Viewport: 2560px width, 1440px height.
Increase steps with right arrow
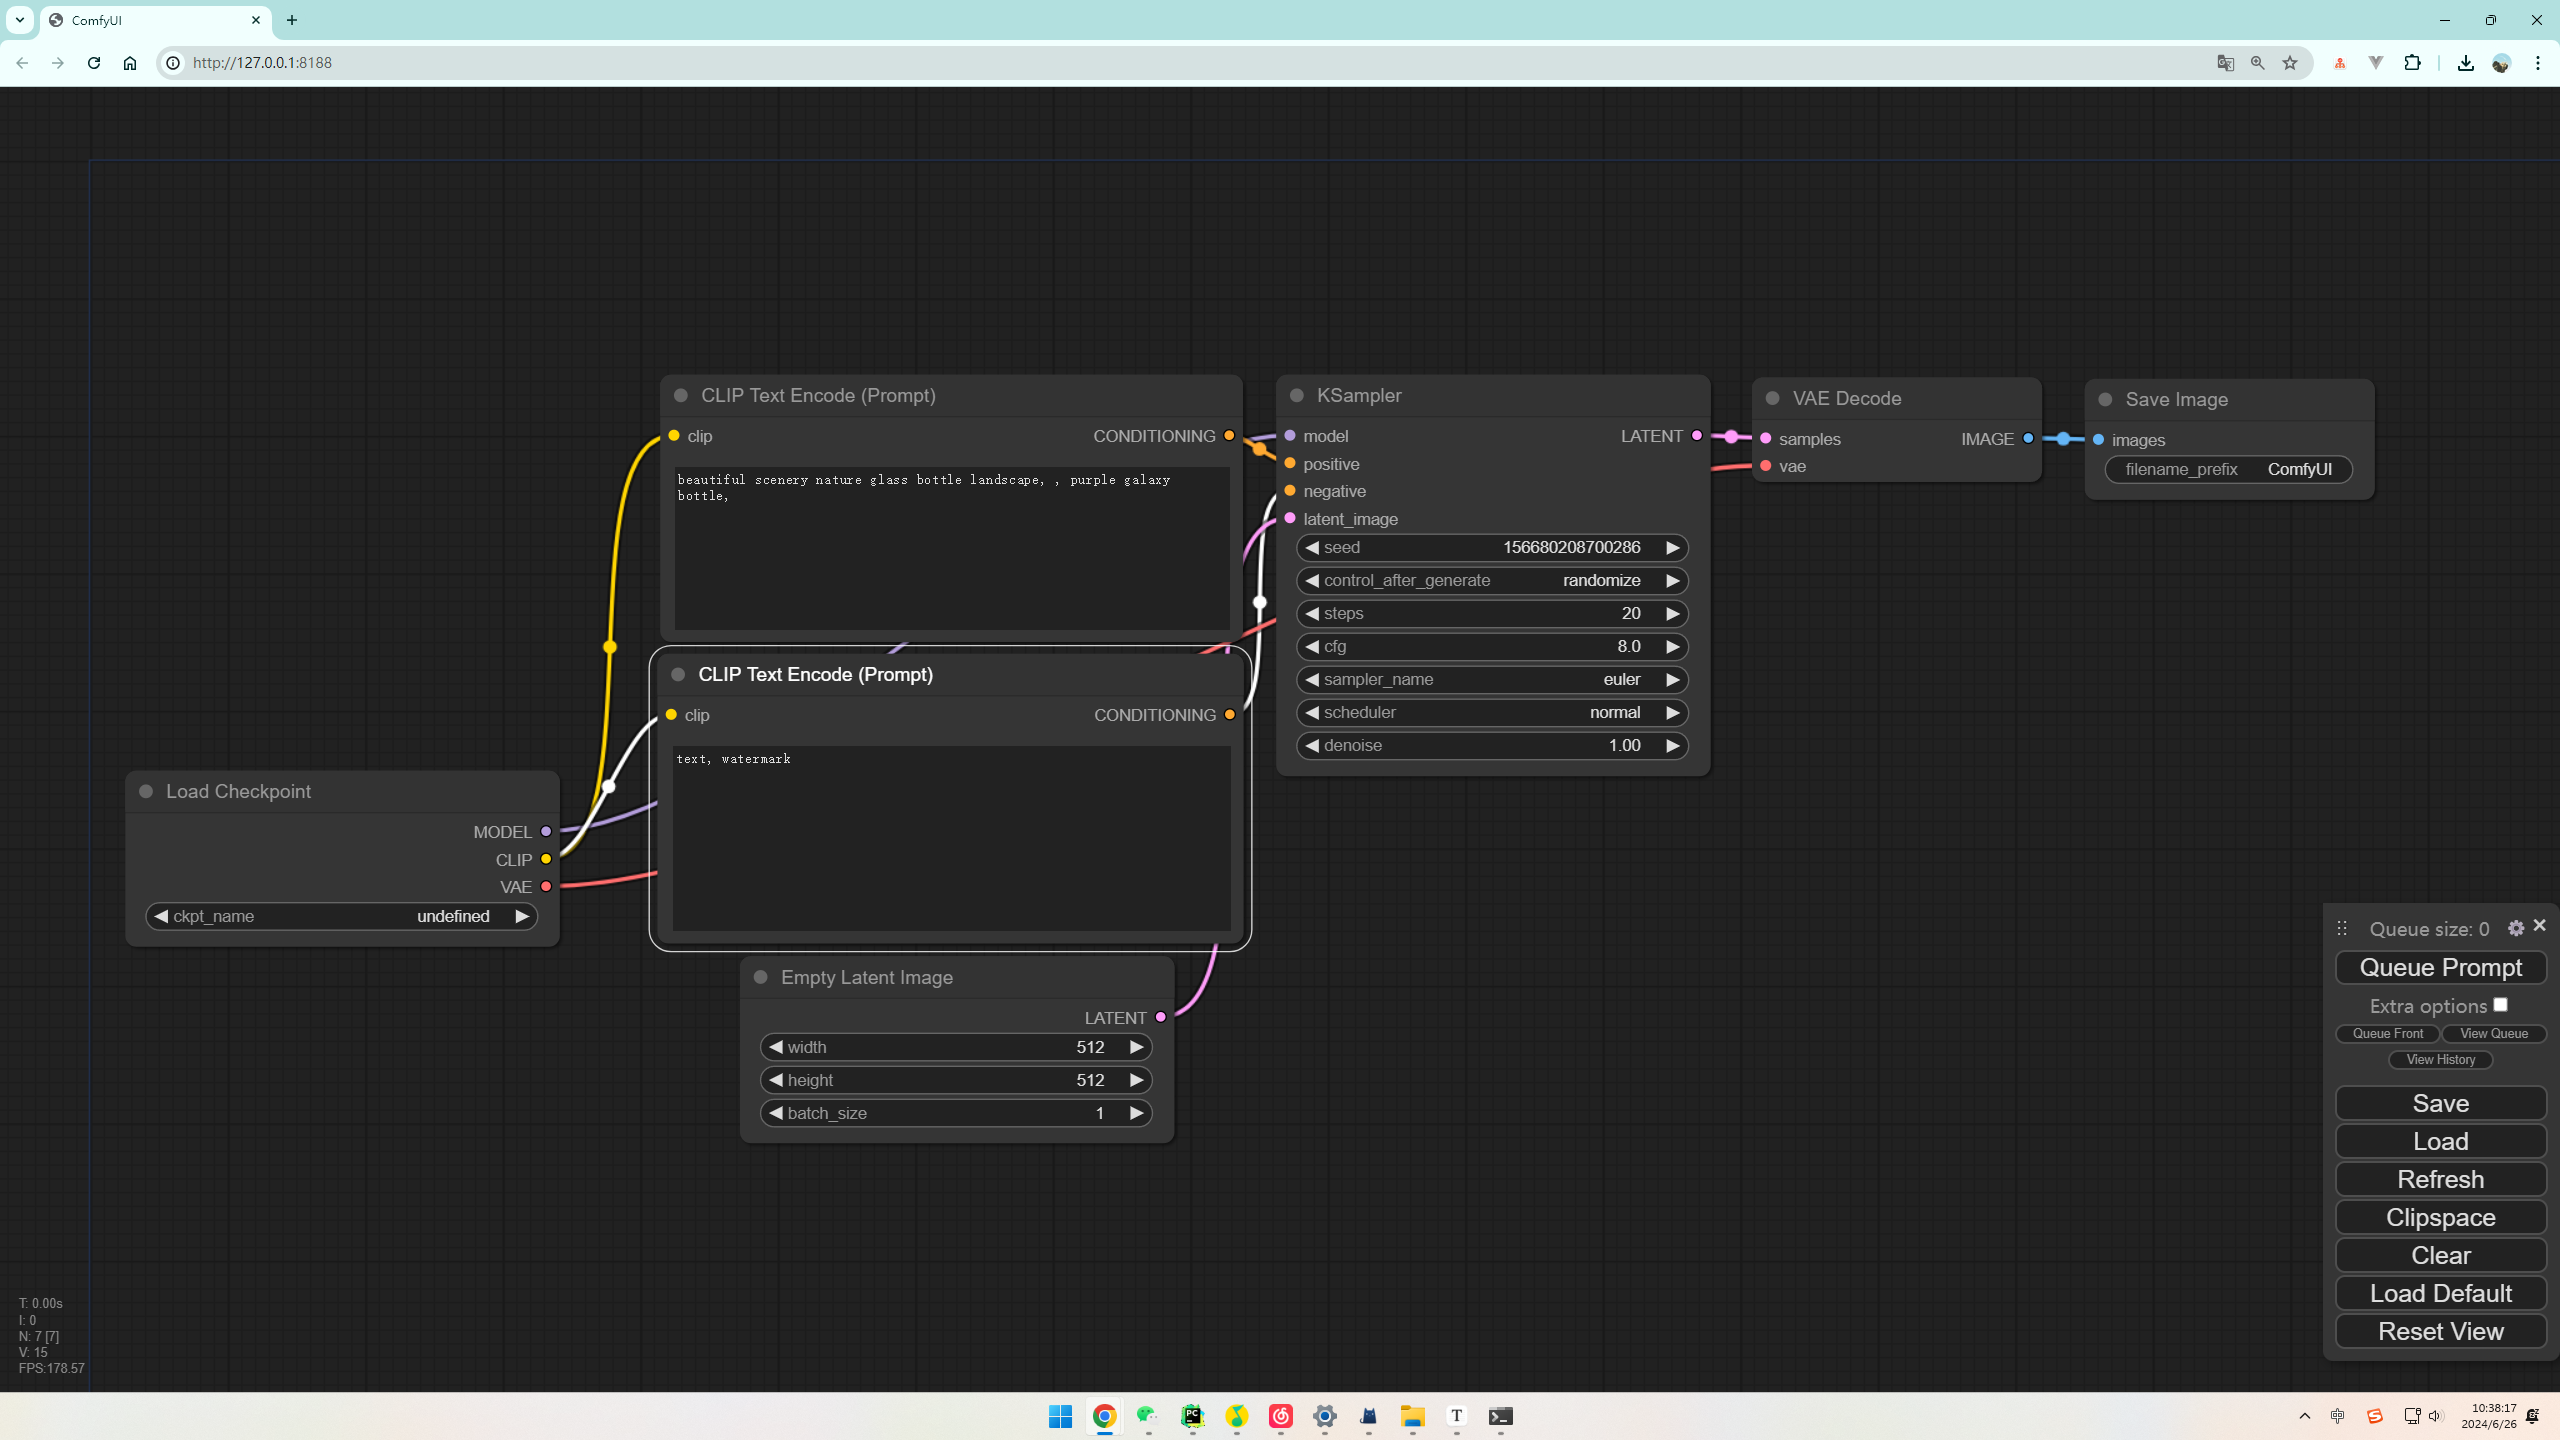coord(1672,613)
